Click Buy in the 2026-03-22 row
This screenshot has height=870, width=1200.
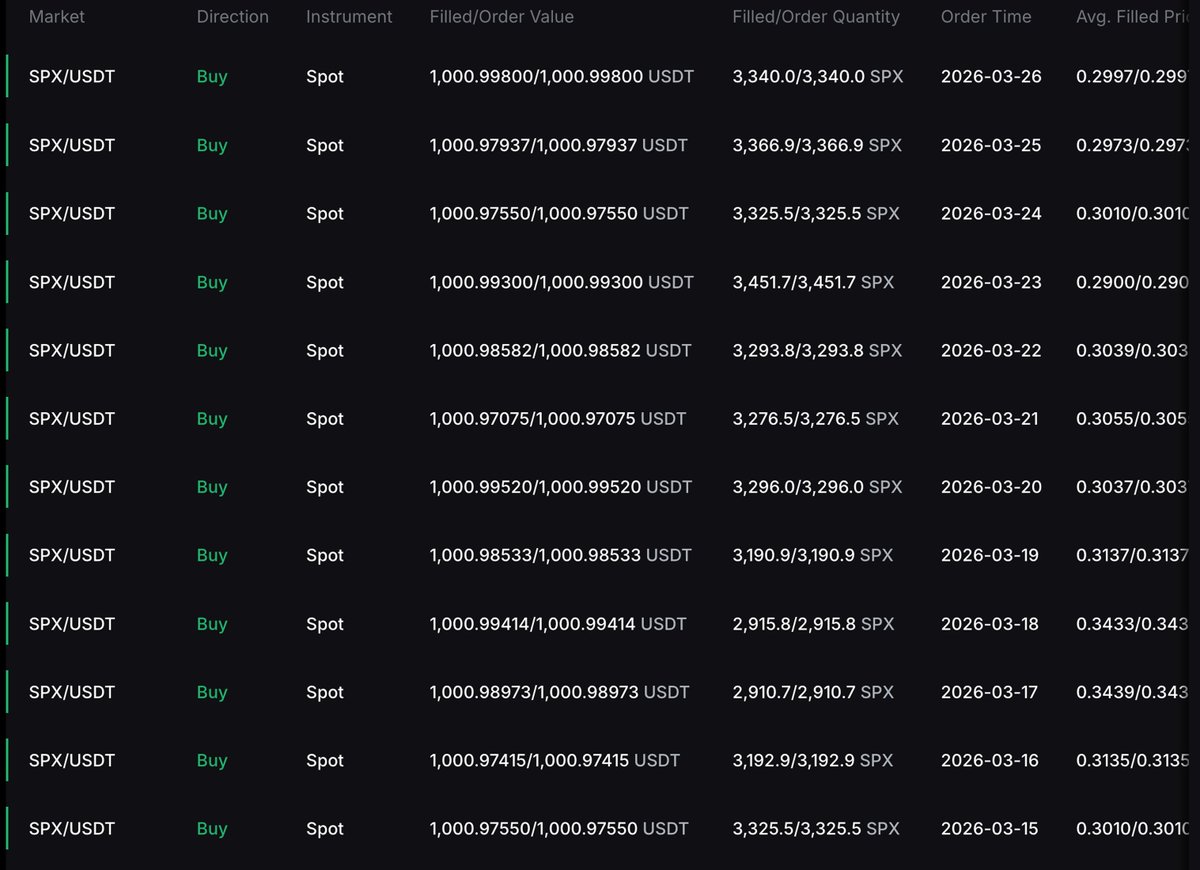[x=212, y=350]
